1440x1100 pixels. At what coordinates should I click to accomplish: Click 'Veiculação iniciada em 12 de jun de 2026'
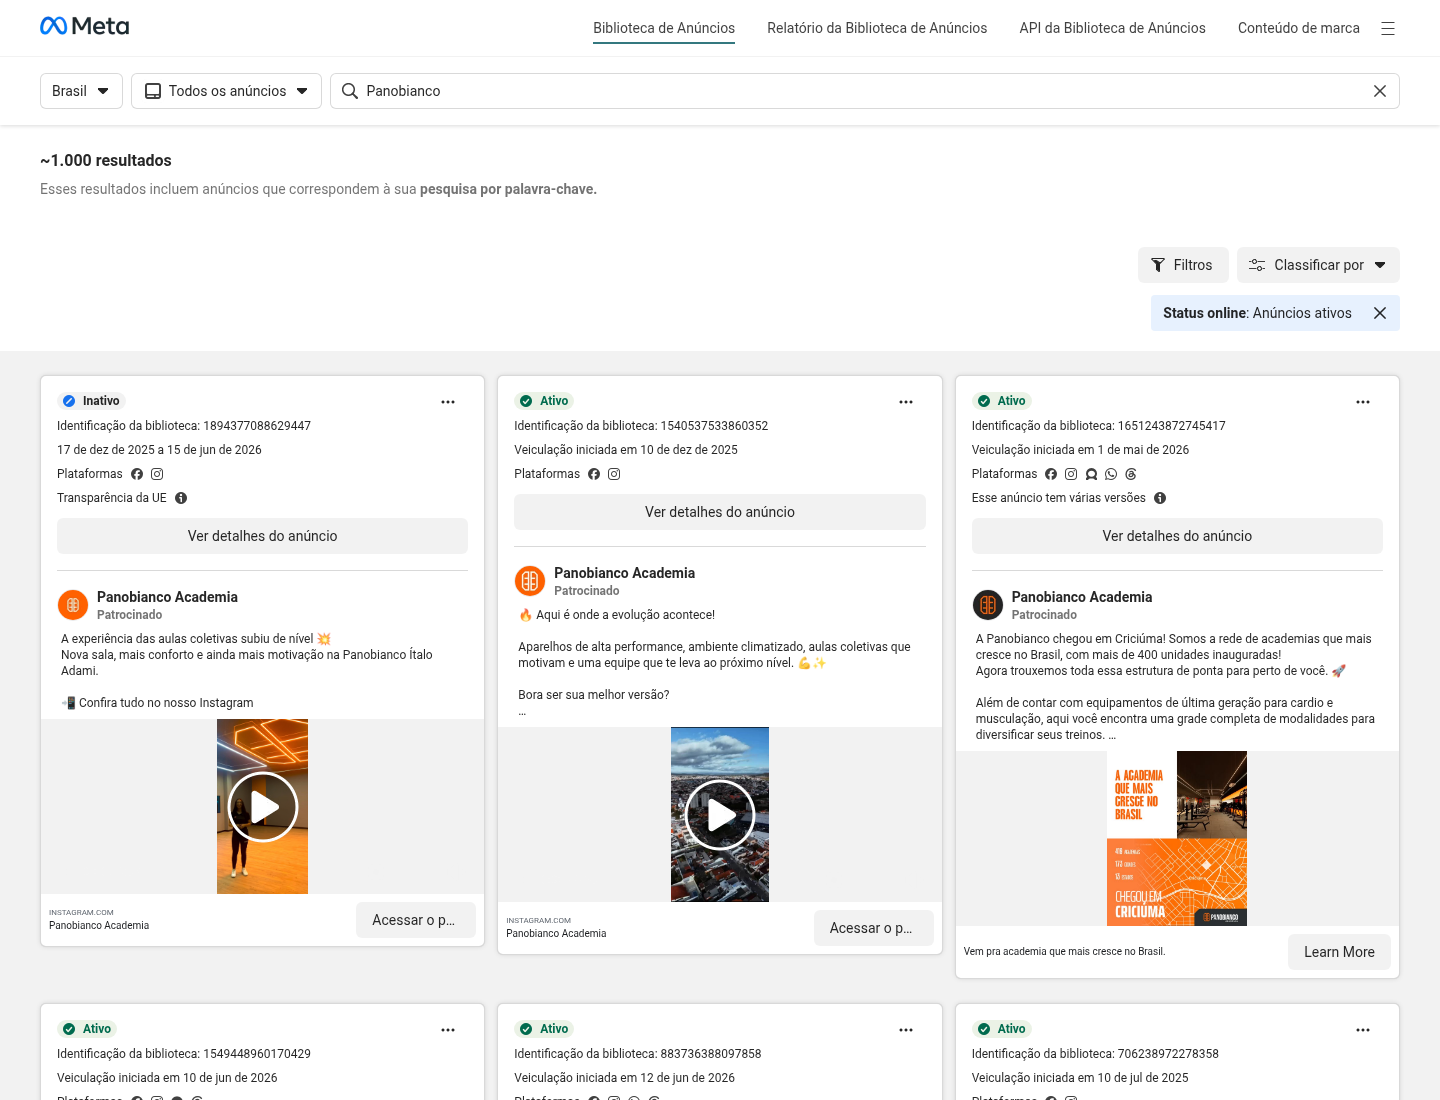[624, 1078]
